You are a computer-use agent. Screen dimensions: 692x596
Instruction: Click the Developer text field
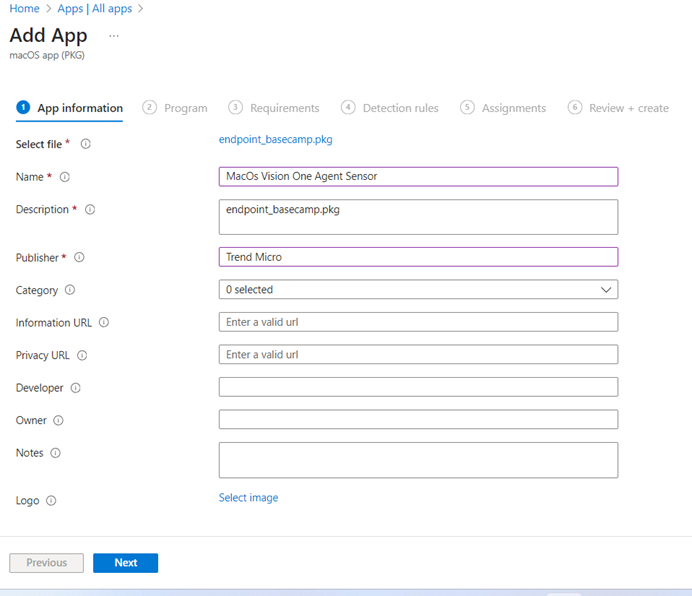418,387
